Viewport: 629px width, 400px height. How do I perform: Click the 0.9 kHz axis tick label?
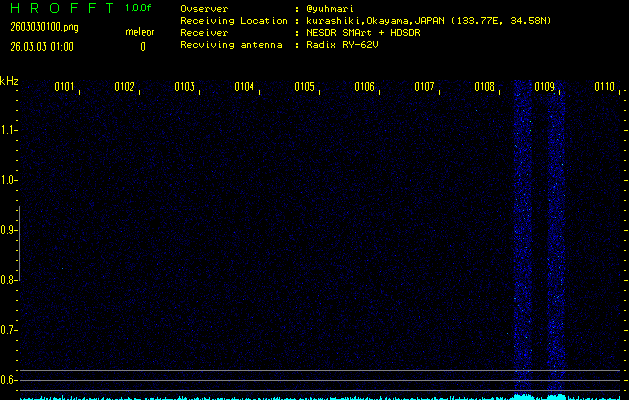coord(8,230)
